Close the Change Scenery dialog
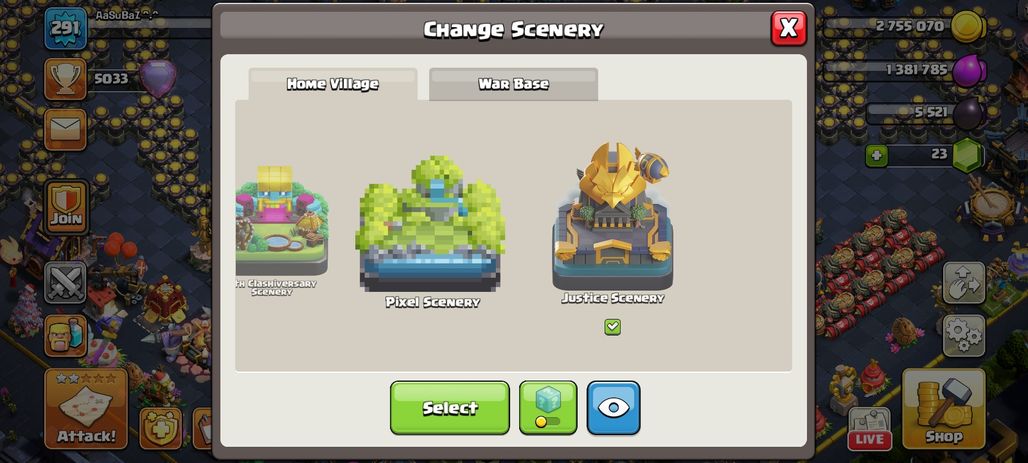 click(789, 28)
